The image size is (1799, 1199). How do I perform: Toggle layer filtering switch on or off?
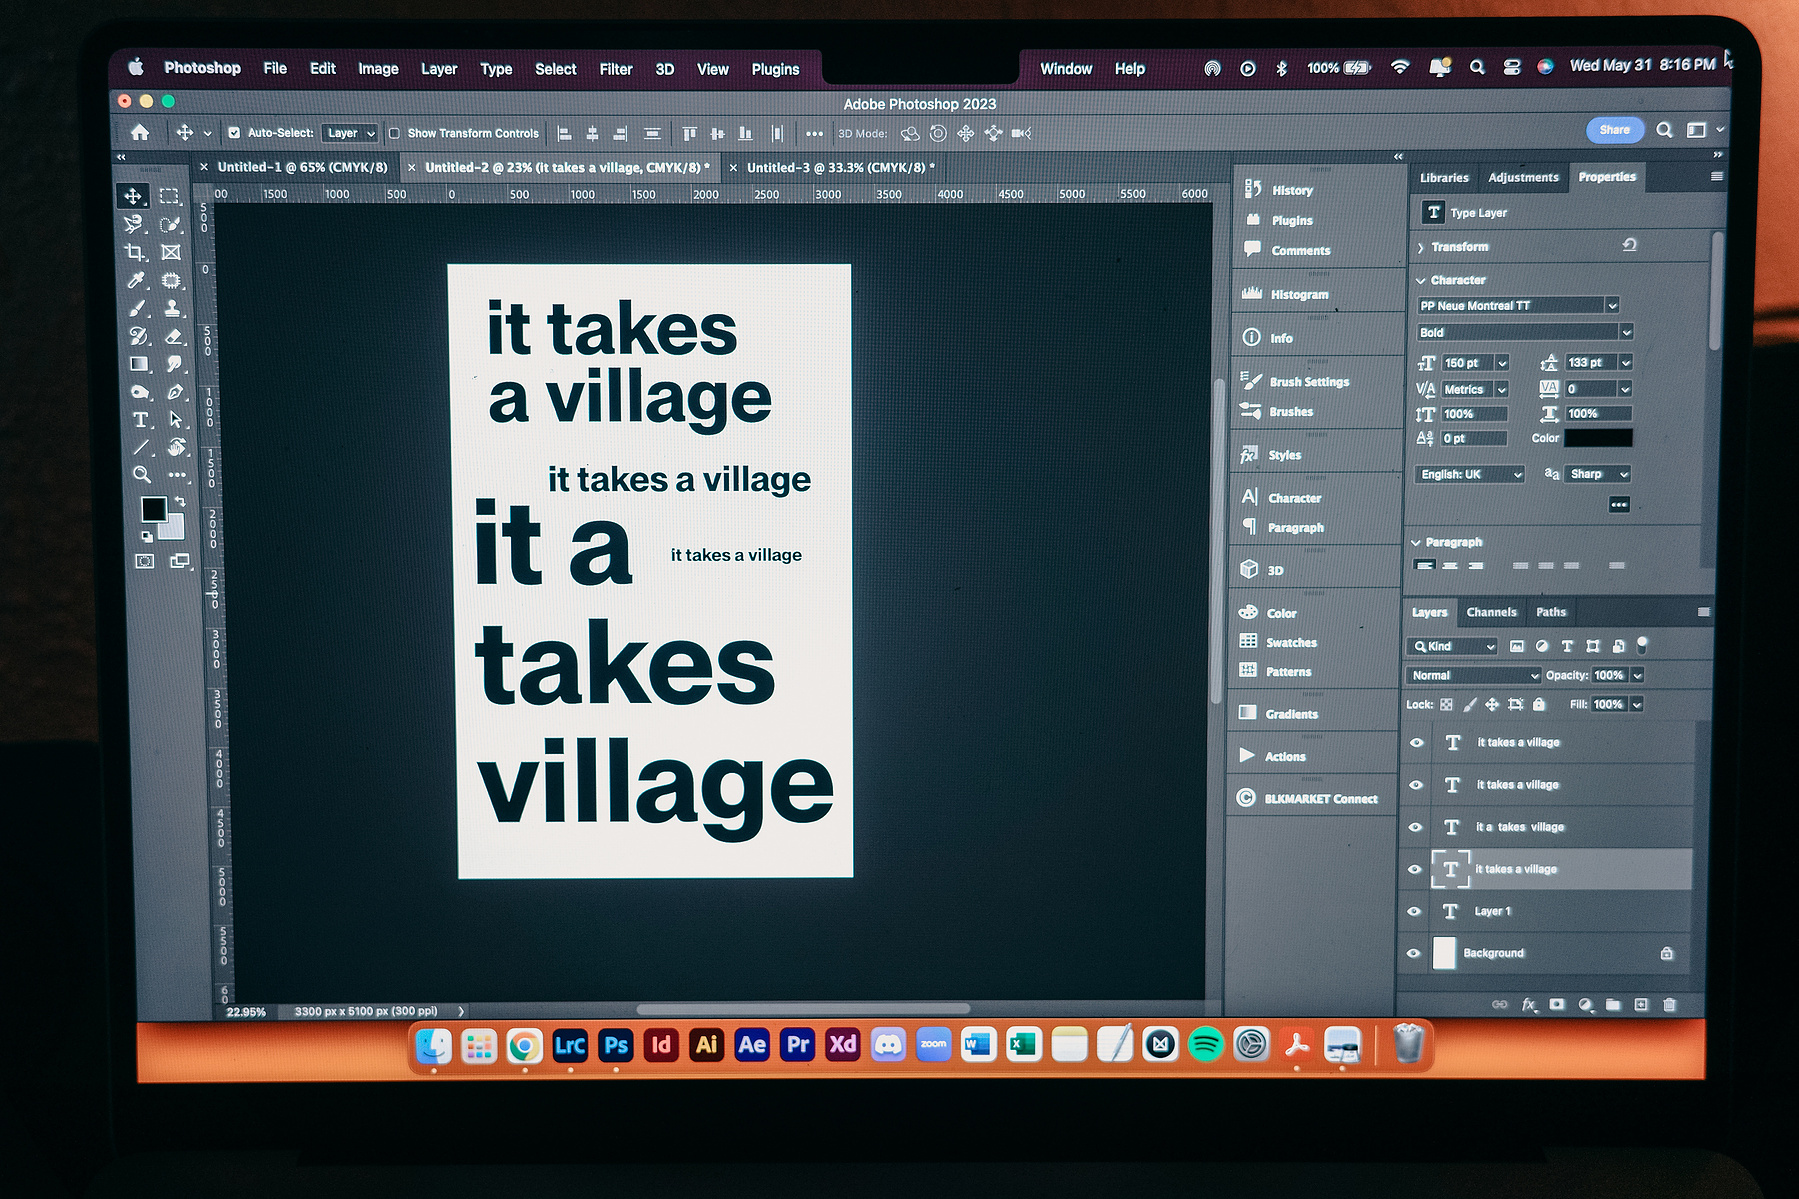click(1641, 646)
